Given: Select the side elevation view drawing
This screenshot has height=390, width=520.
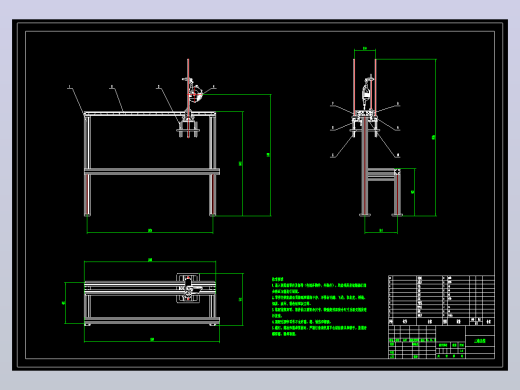Looking at the screenshot, I should point(376,137).
